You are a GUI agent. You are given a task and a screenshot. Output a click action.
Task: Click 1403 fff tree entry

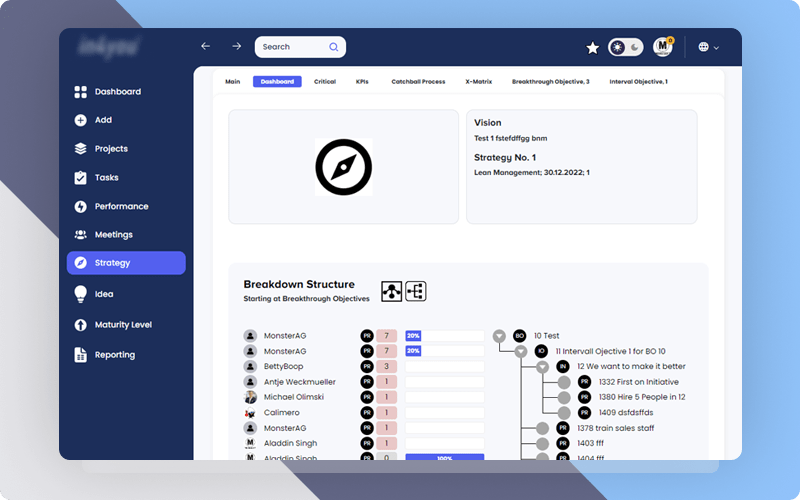point(590,443)
